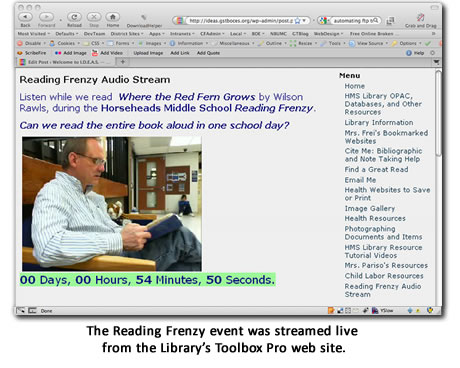
Task: Open the ScribeFire toolbar button
Action: pos(32,53)
